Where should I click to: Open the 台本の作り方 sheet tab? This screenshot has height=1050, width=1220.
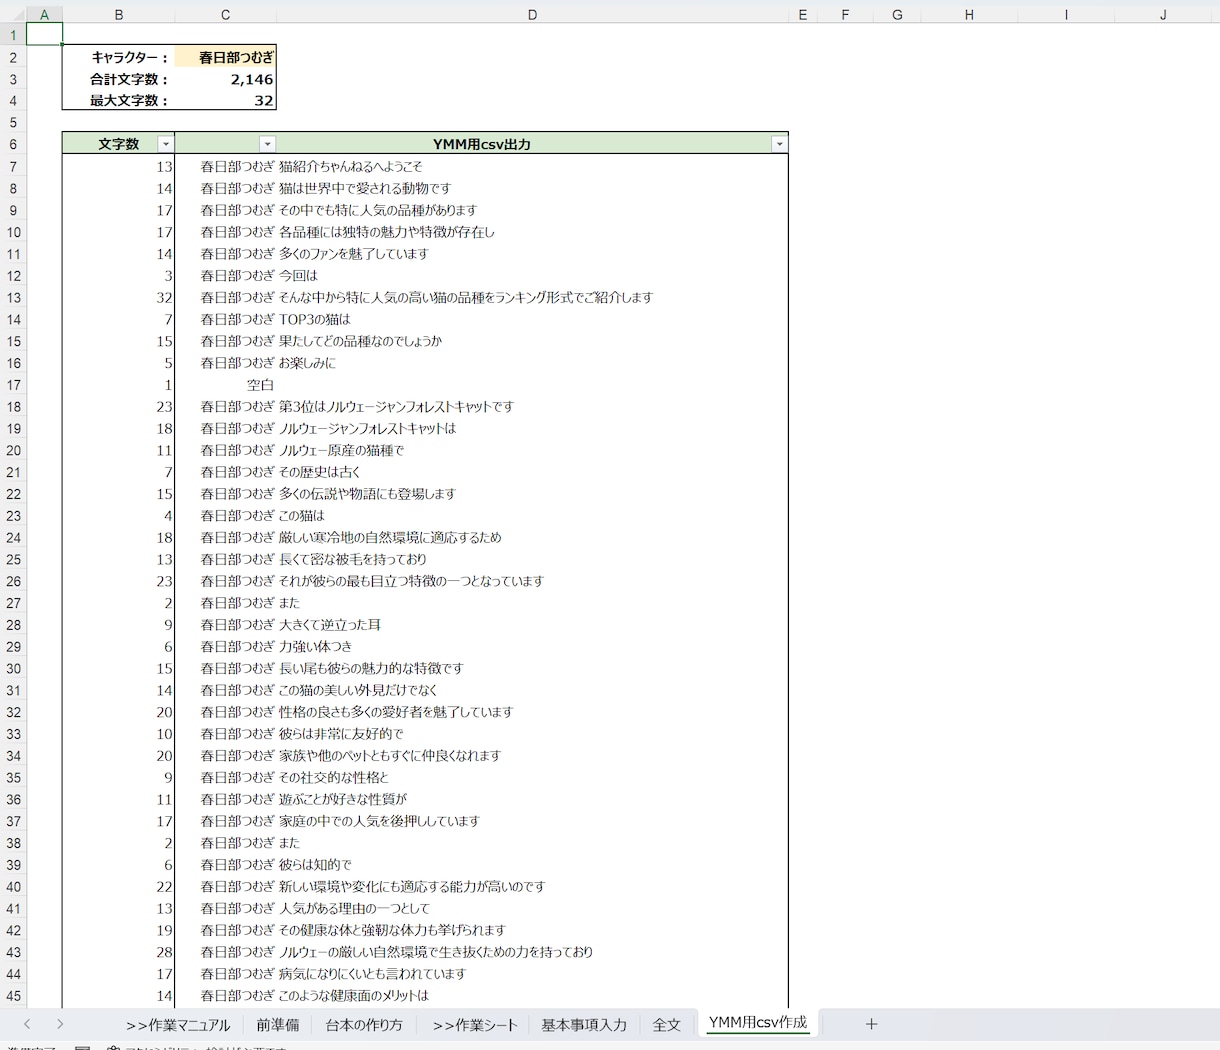(x=364, y=1025)
